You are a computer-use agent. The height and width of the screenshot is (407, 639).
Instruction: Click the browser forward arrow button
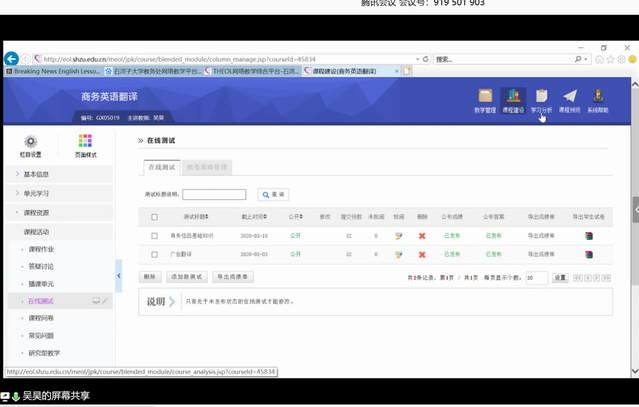tap(25, 59)
